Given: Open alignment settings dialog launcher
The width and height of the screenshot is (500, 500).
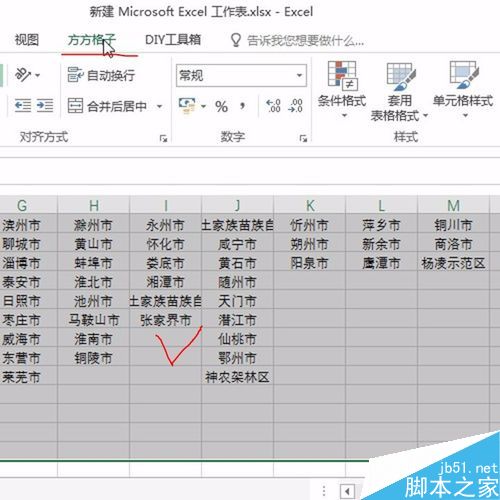Looking at the screenshot, I should (163, 138).
